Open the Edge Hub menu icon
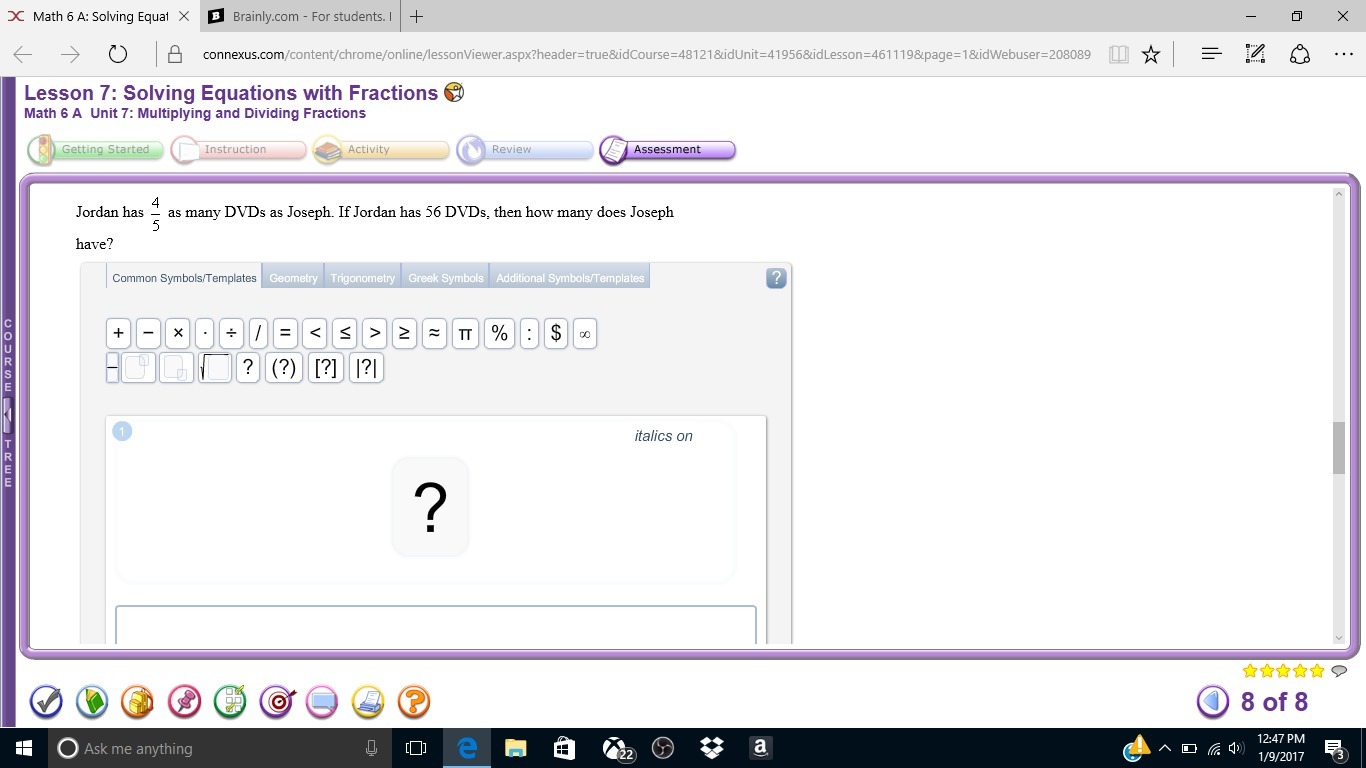1366x768 pixels. 1211,54
